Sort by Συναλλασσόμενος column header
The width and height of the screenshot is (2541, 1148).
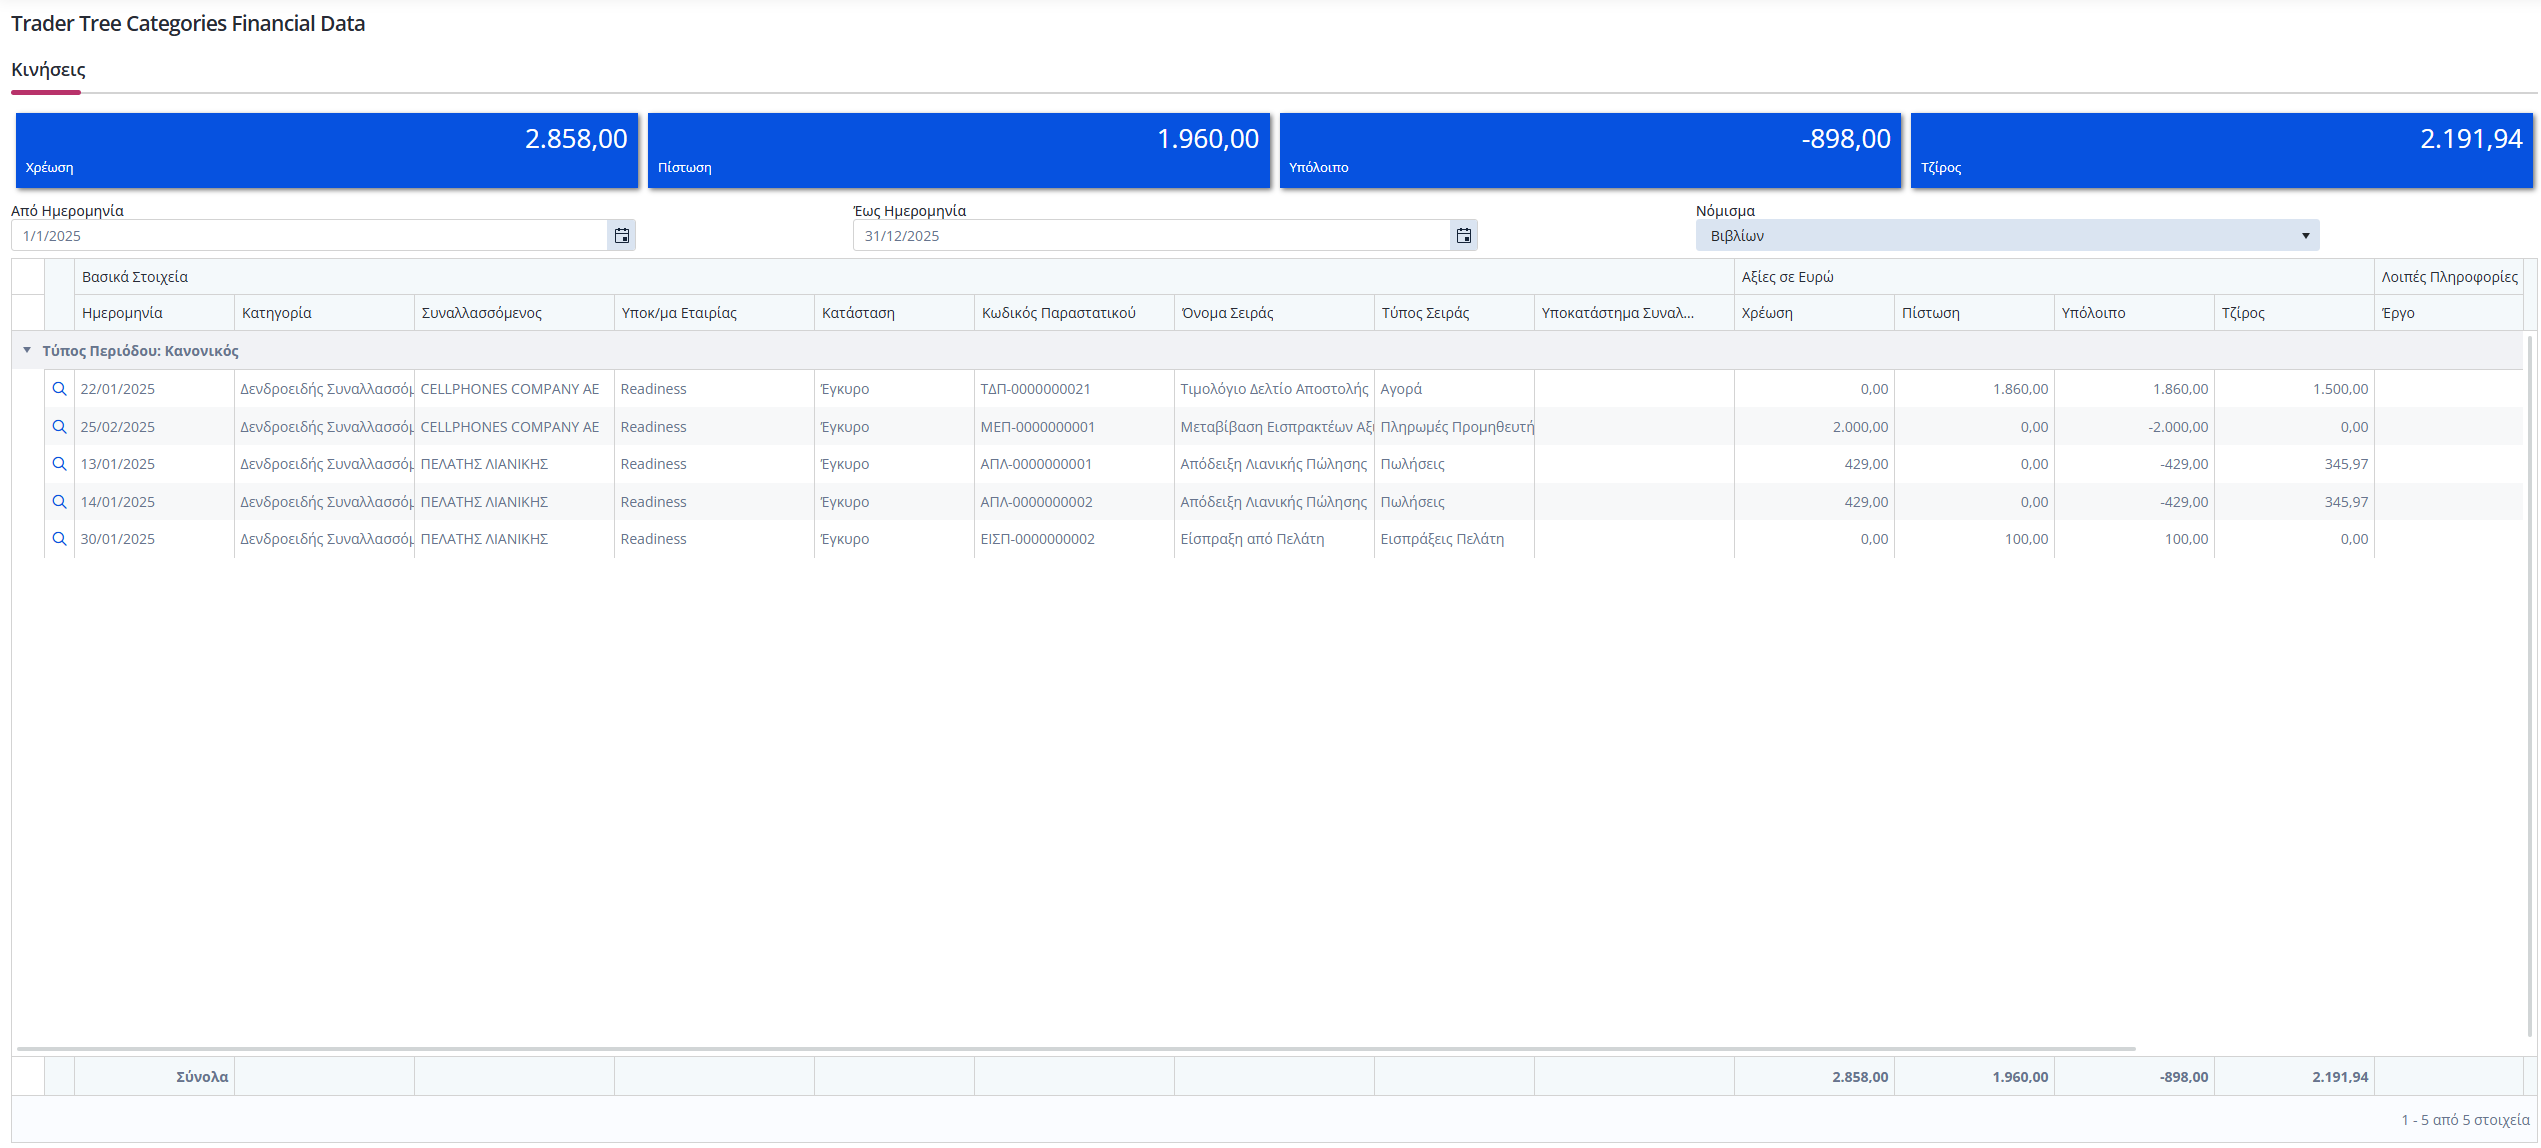tap(514, 313)
